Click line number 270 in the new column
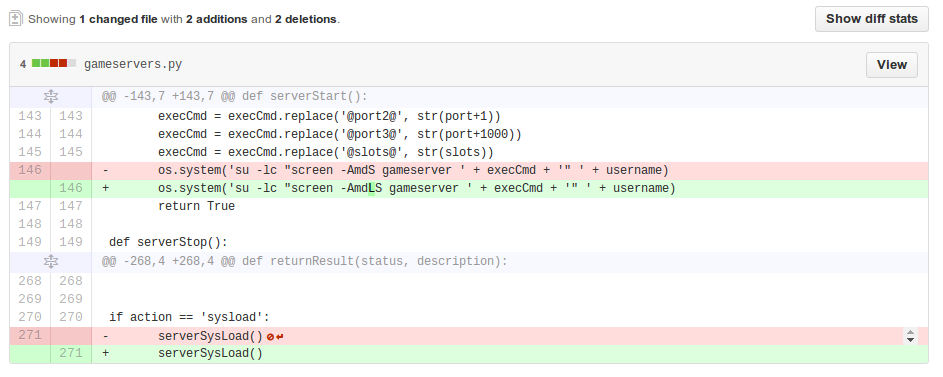This screenshot has height=377, width=943. pyautogui.click(x=71, y=317)
